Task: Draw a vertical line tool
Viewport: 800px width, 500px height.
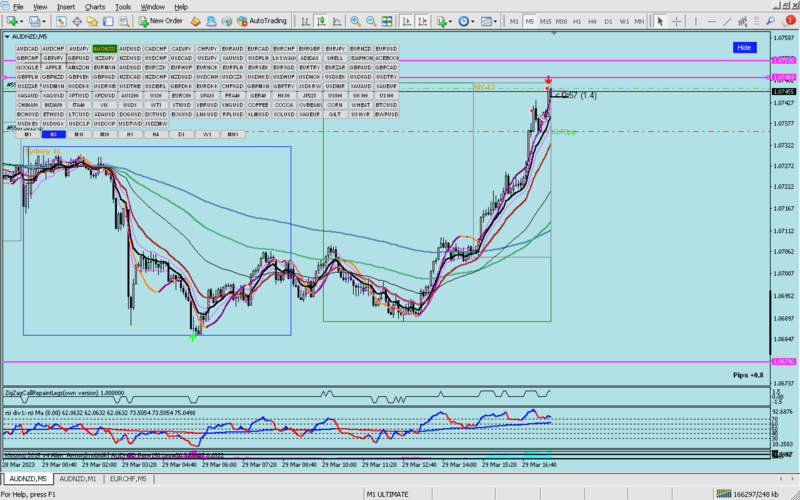Action: tap(697, 21)
